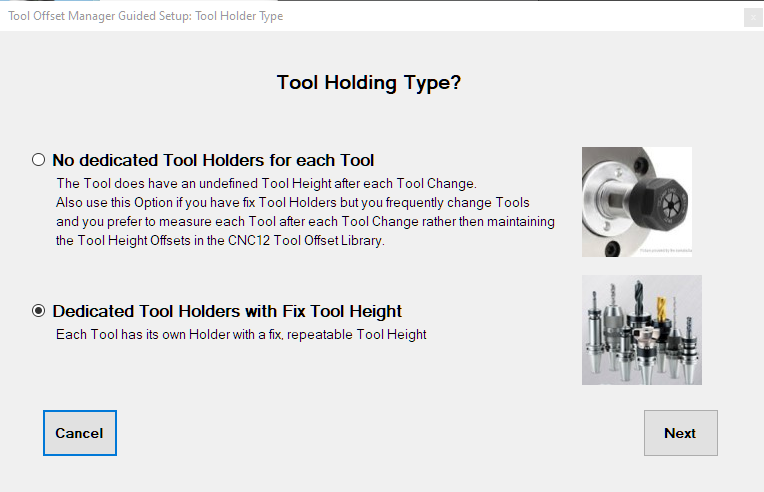The image size is (764, 492).
Task: Click the 'No dedicated Tool Holders for each Tool' label
Action: coord(213,160)
